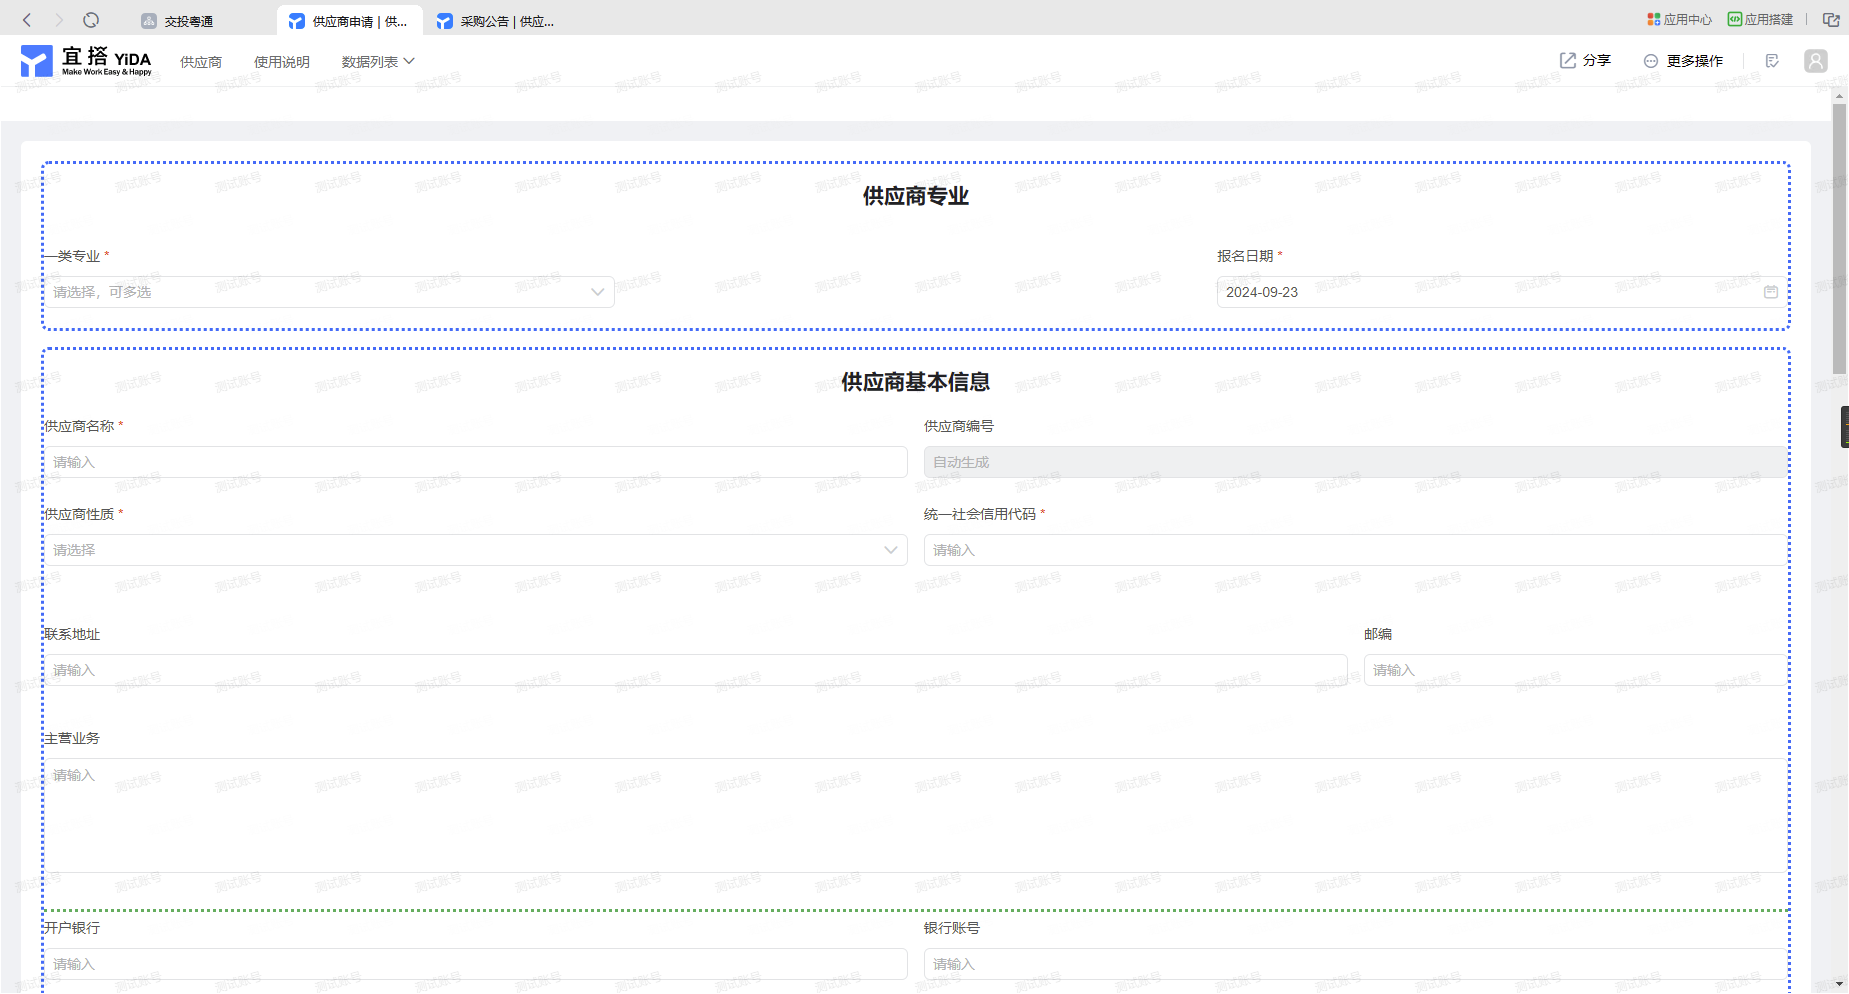Open the user avatar icon

pyautogui.click(x=1815, y=61)
